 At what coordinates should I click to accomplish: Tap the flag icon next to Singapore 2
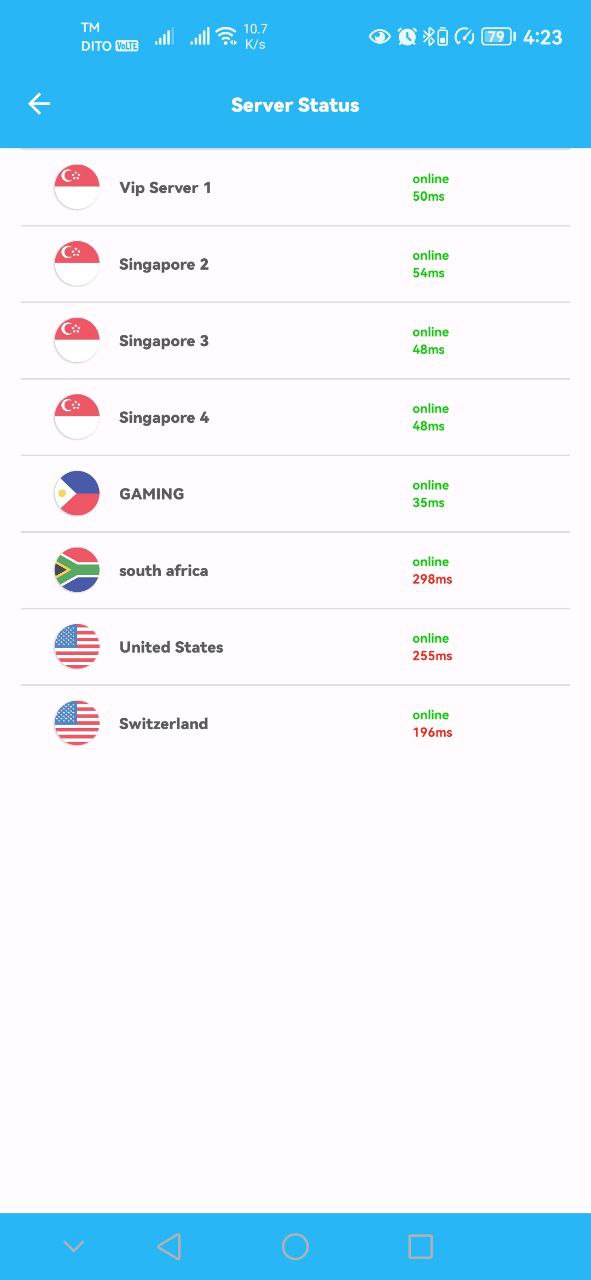[77, 264]
